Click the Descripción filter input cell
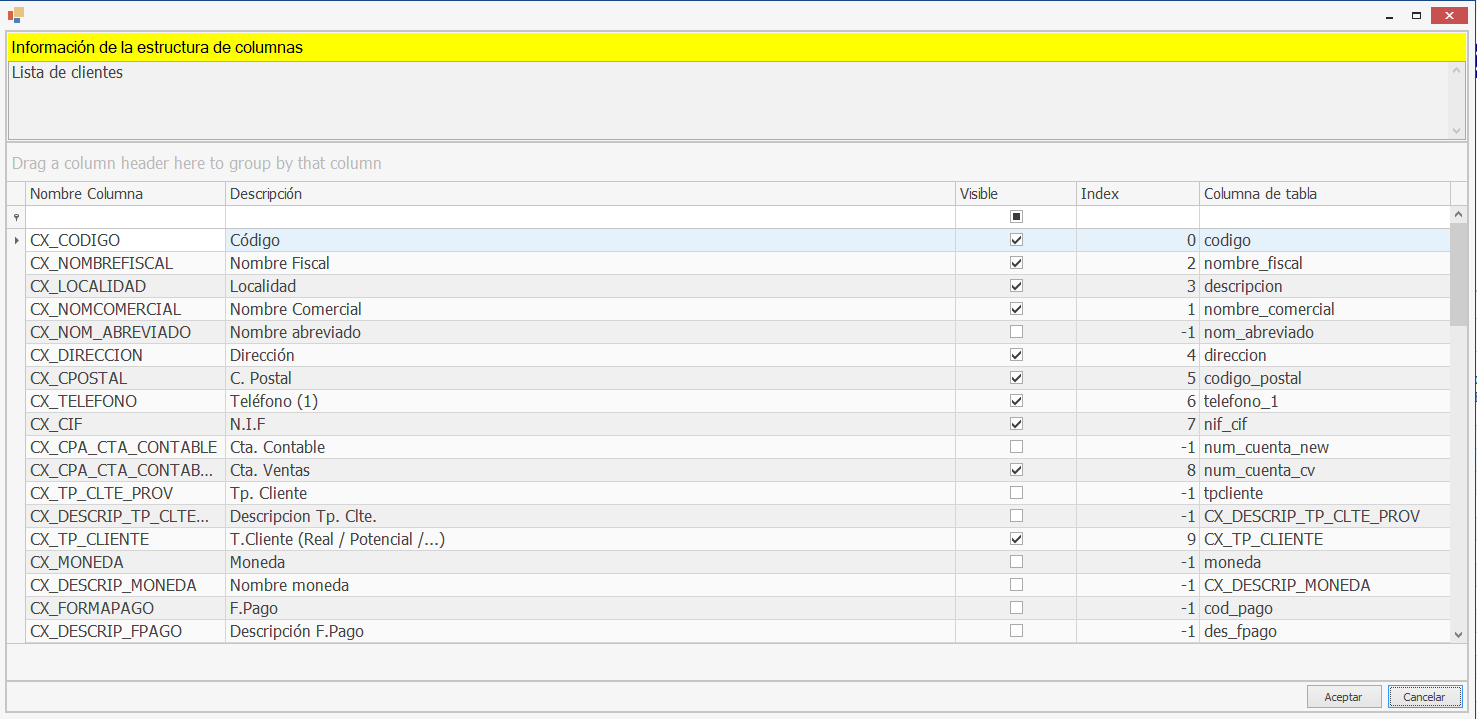Image resolution: width=1477 pixels, height=719 pixels. coord(590,217)
